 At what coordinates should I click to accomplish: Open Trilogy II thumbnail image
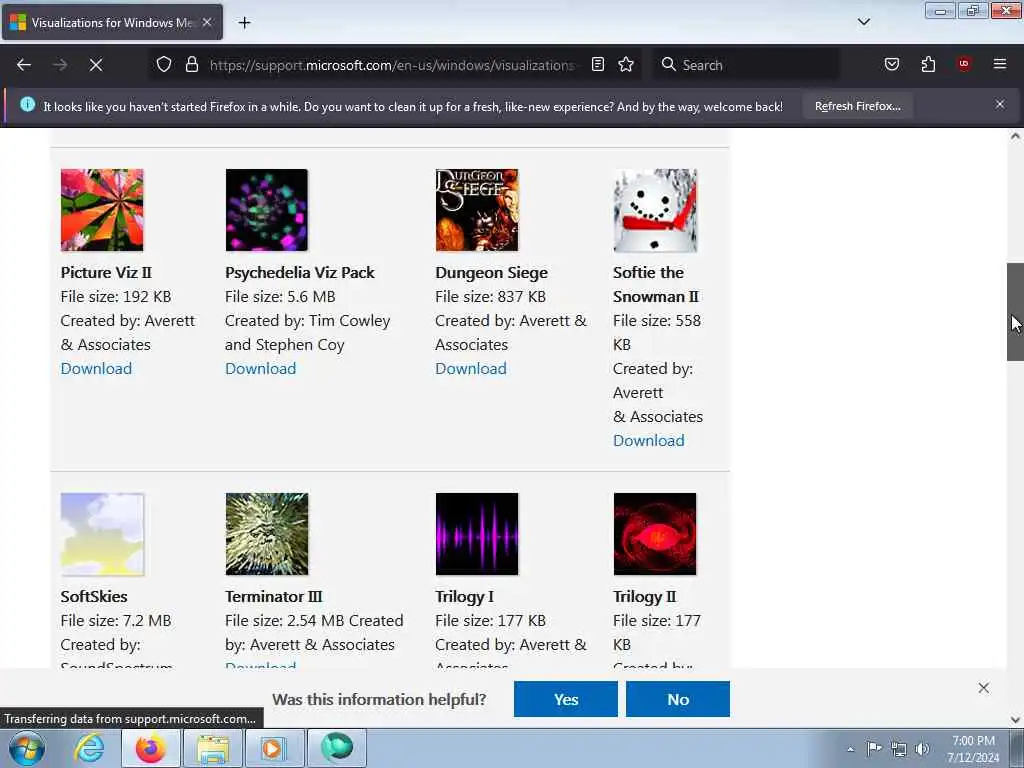tap(655, 534)
